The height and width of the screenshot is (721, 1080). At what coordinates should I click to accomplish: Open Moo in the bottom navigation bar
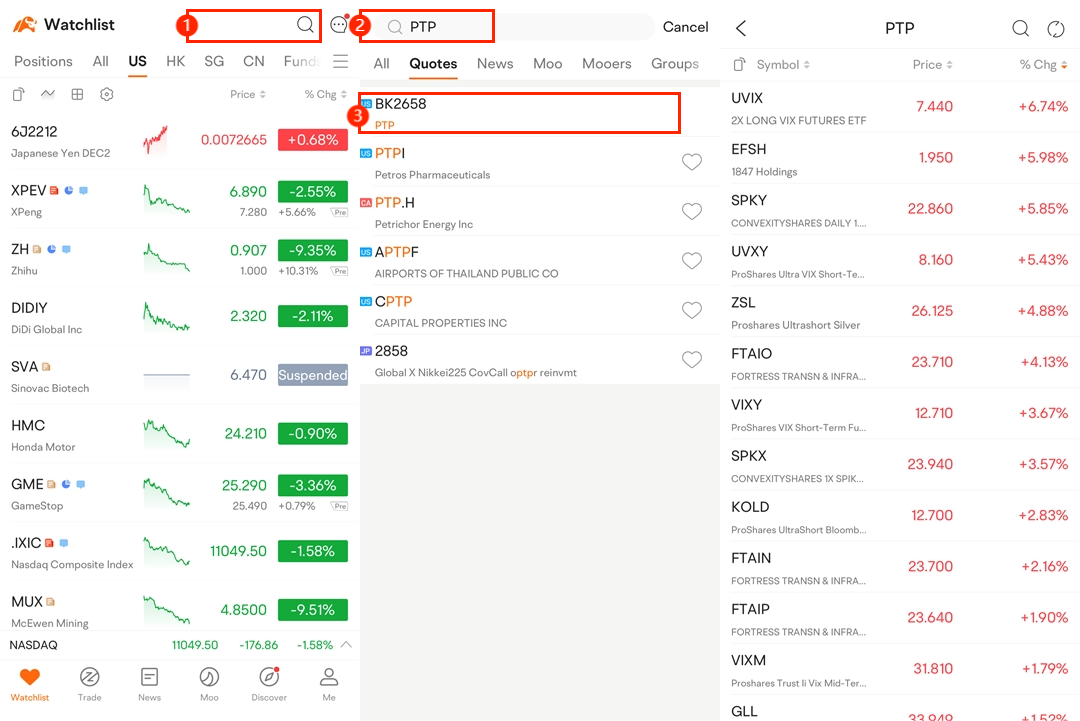tap(209, 685)
